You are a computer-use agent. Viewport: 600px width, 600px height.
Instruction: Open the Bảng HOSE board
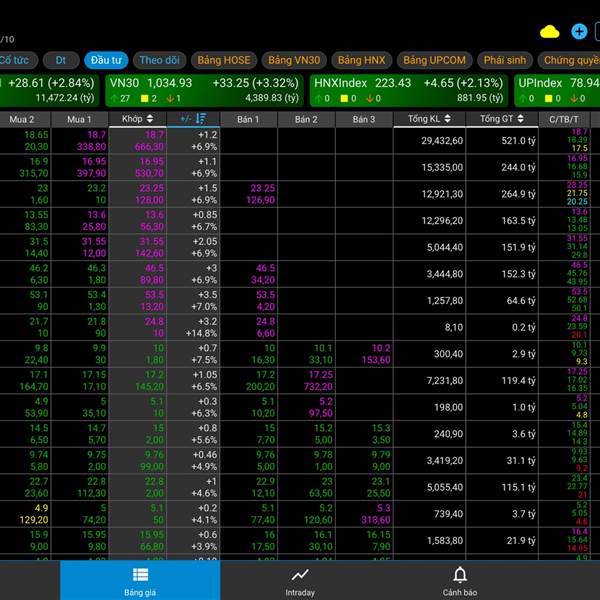point(224,60)
